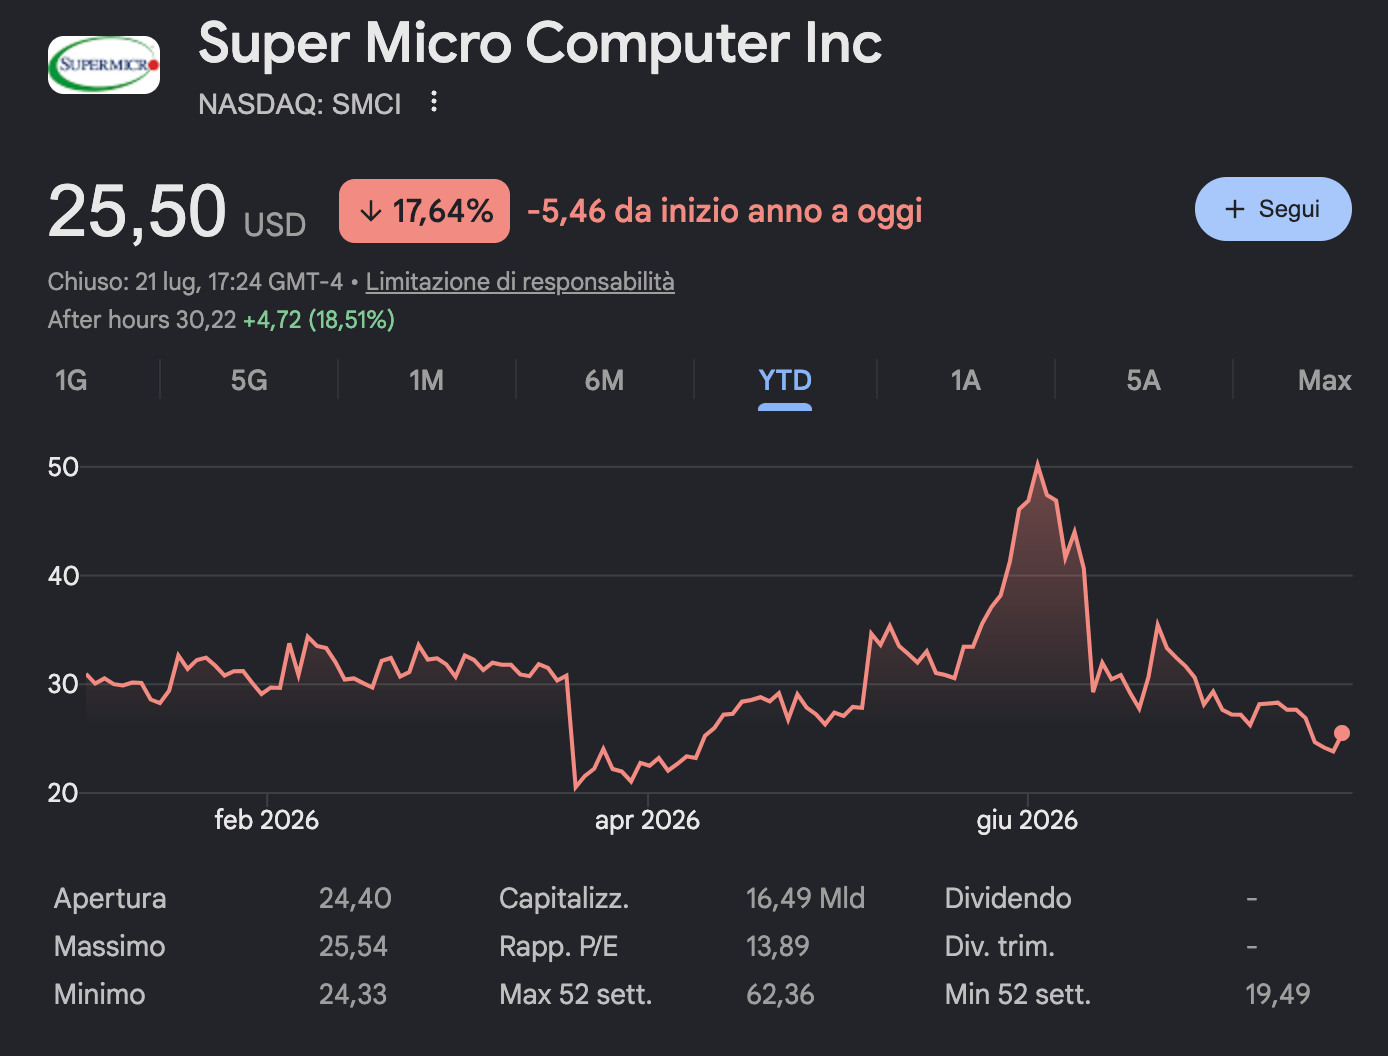Open the three-dot options menu
1388x1056 pixels.
click(x=434, y=102)
